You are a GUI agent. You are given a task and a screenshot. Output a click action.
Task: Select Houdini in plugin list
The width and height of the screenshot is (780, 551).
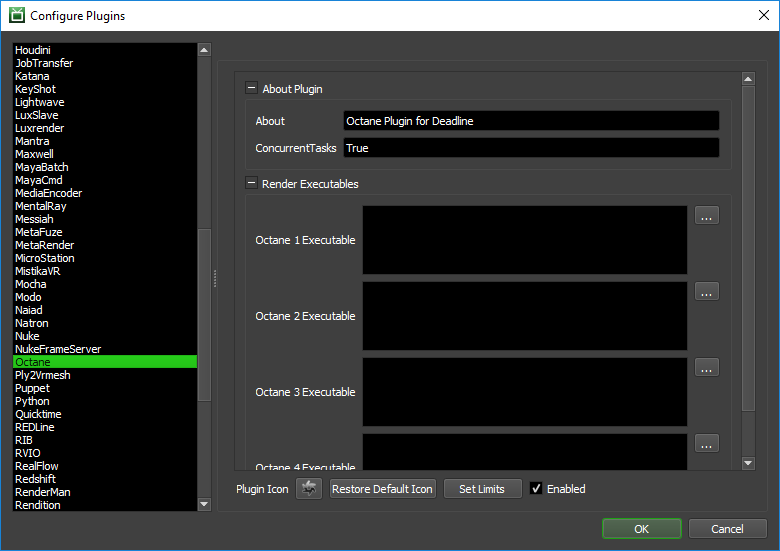(105, 50)
